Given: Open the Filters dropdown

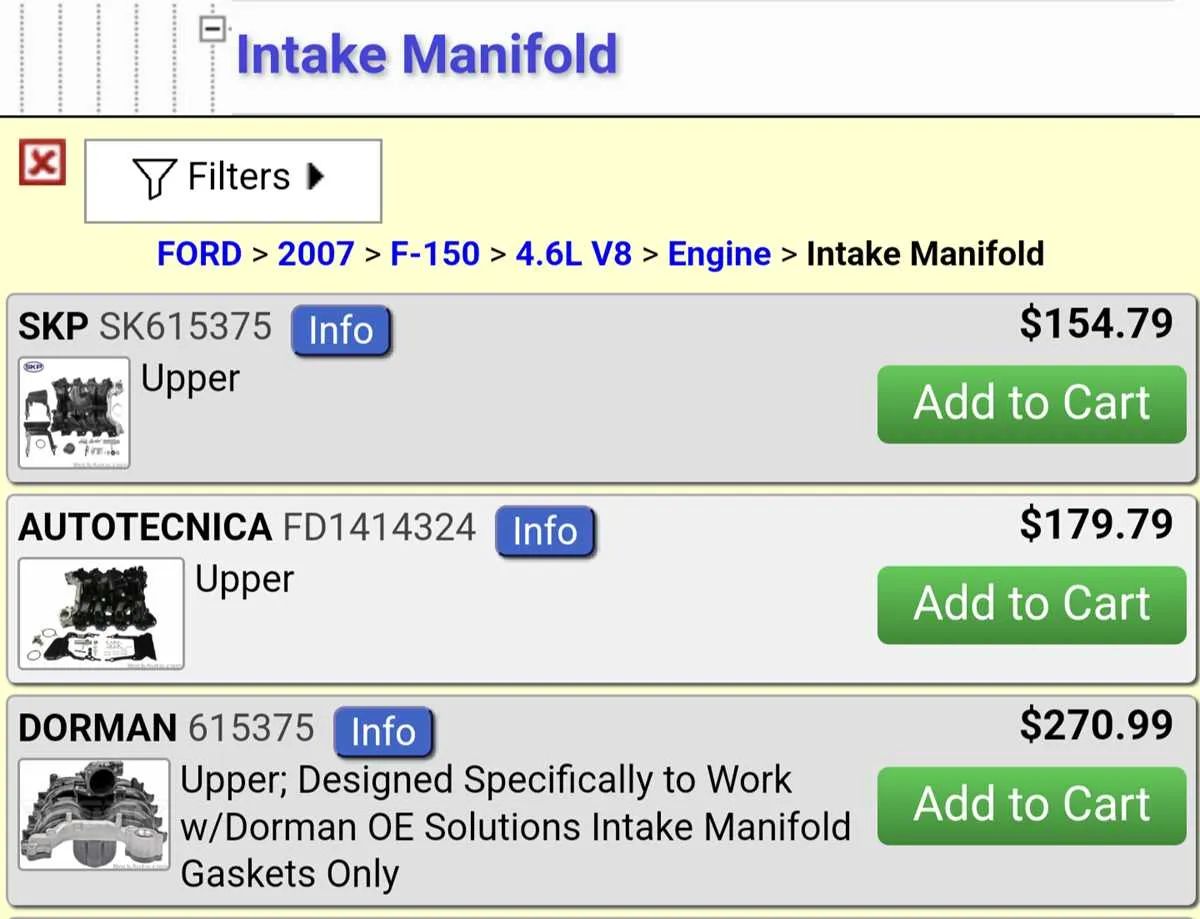Looking at the screenshot, I should tap(233, 180).
